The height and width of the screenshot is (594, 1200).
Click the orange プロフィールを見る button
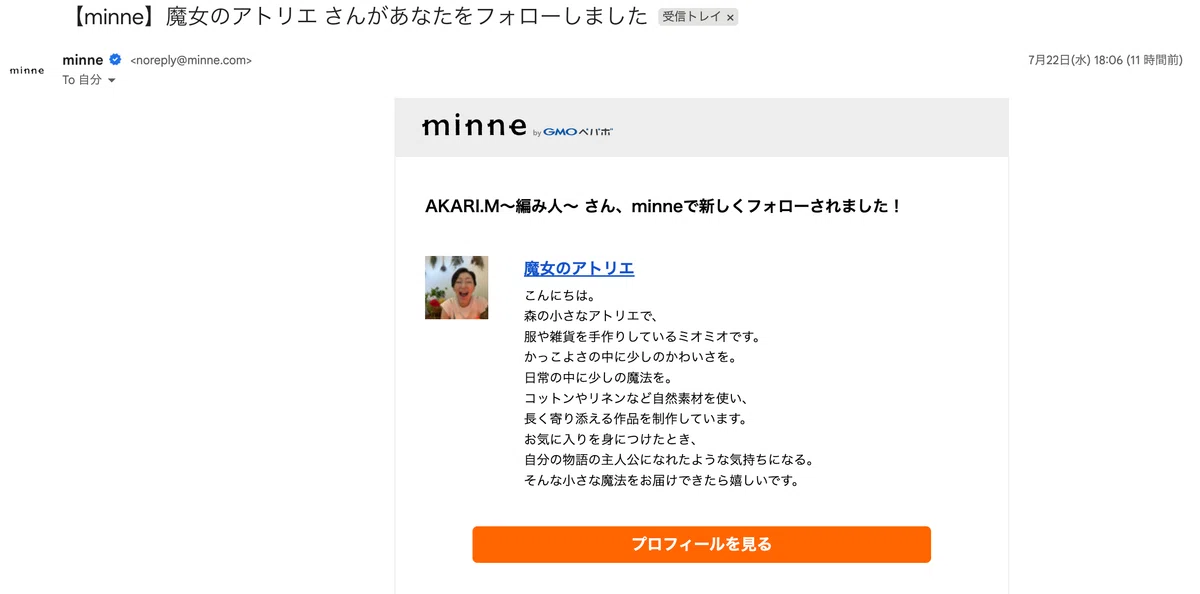point(702,545)
